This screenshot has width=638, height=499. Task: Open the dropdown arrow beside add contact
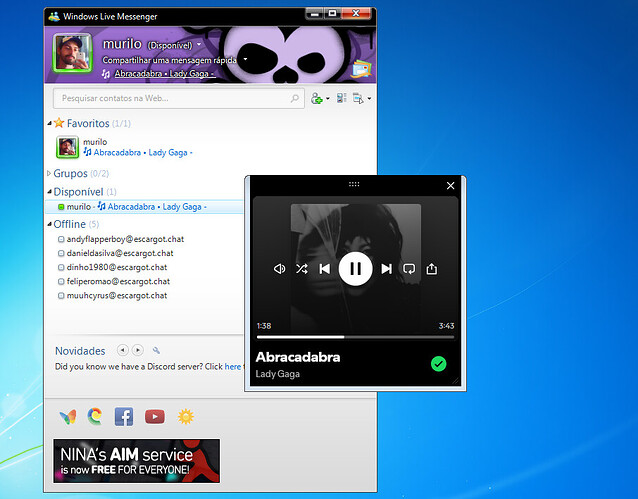point(328,98)
